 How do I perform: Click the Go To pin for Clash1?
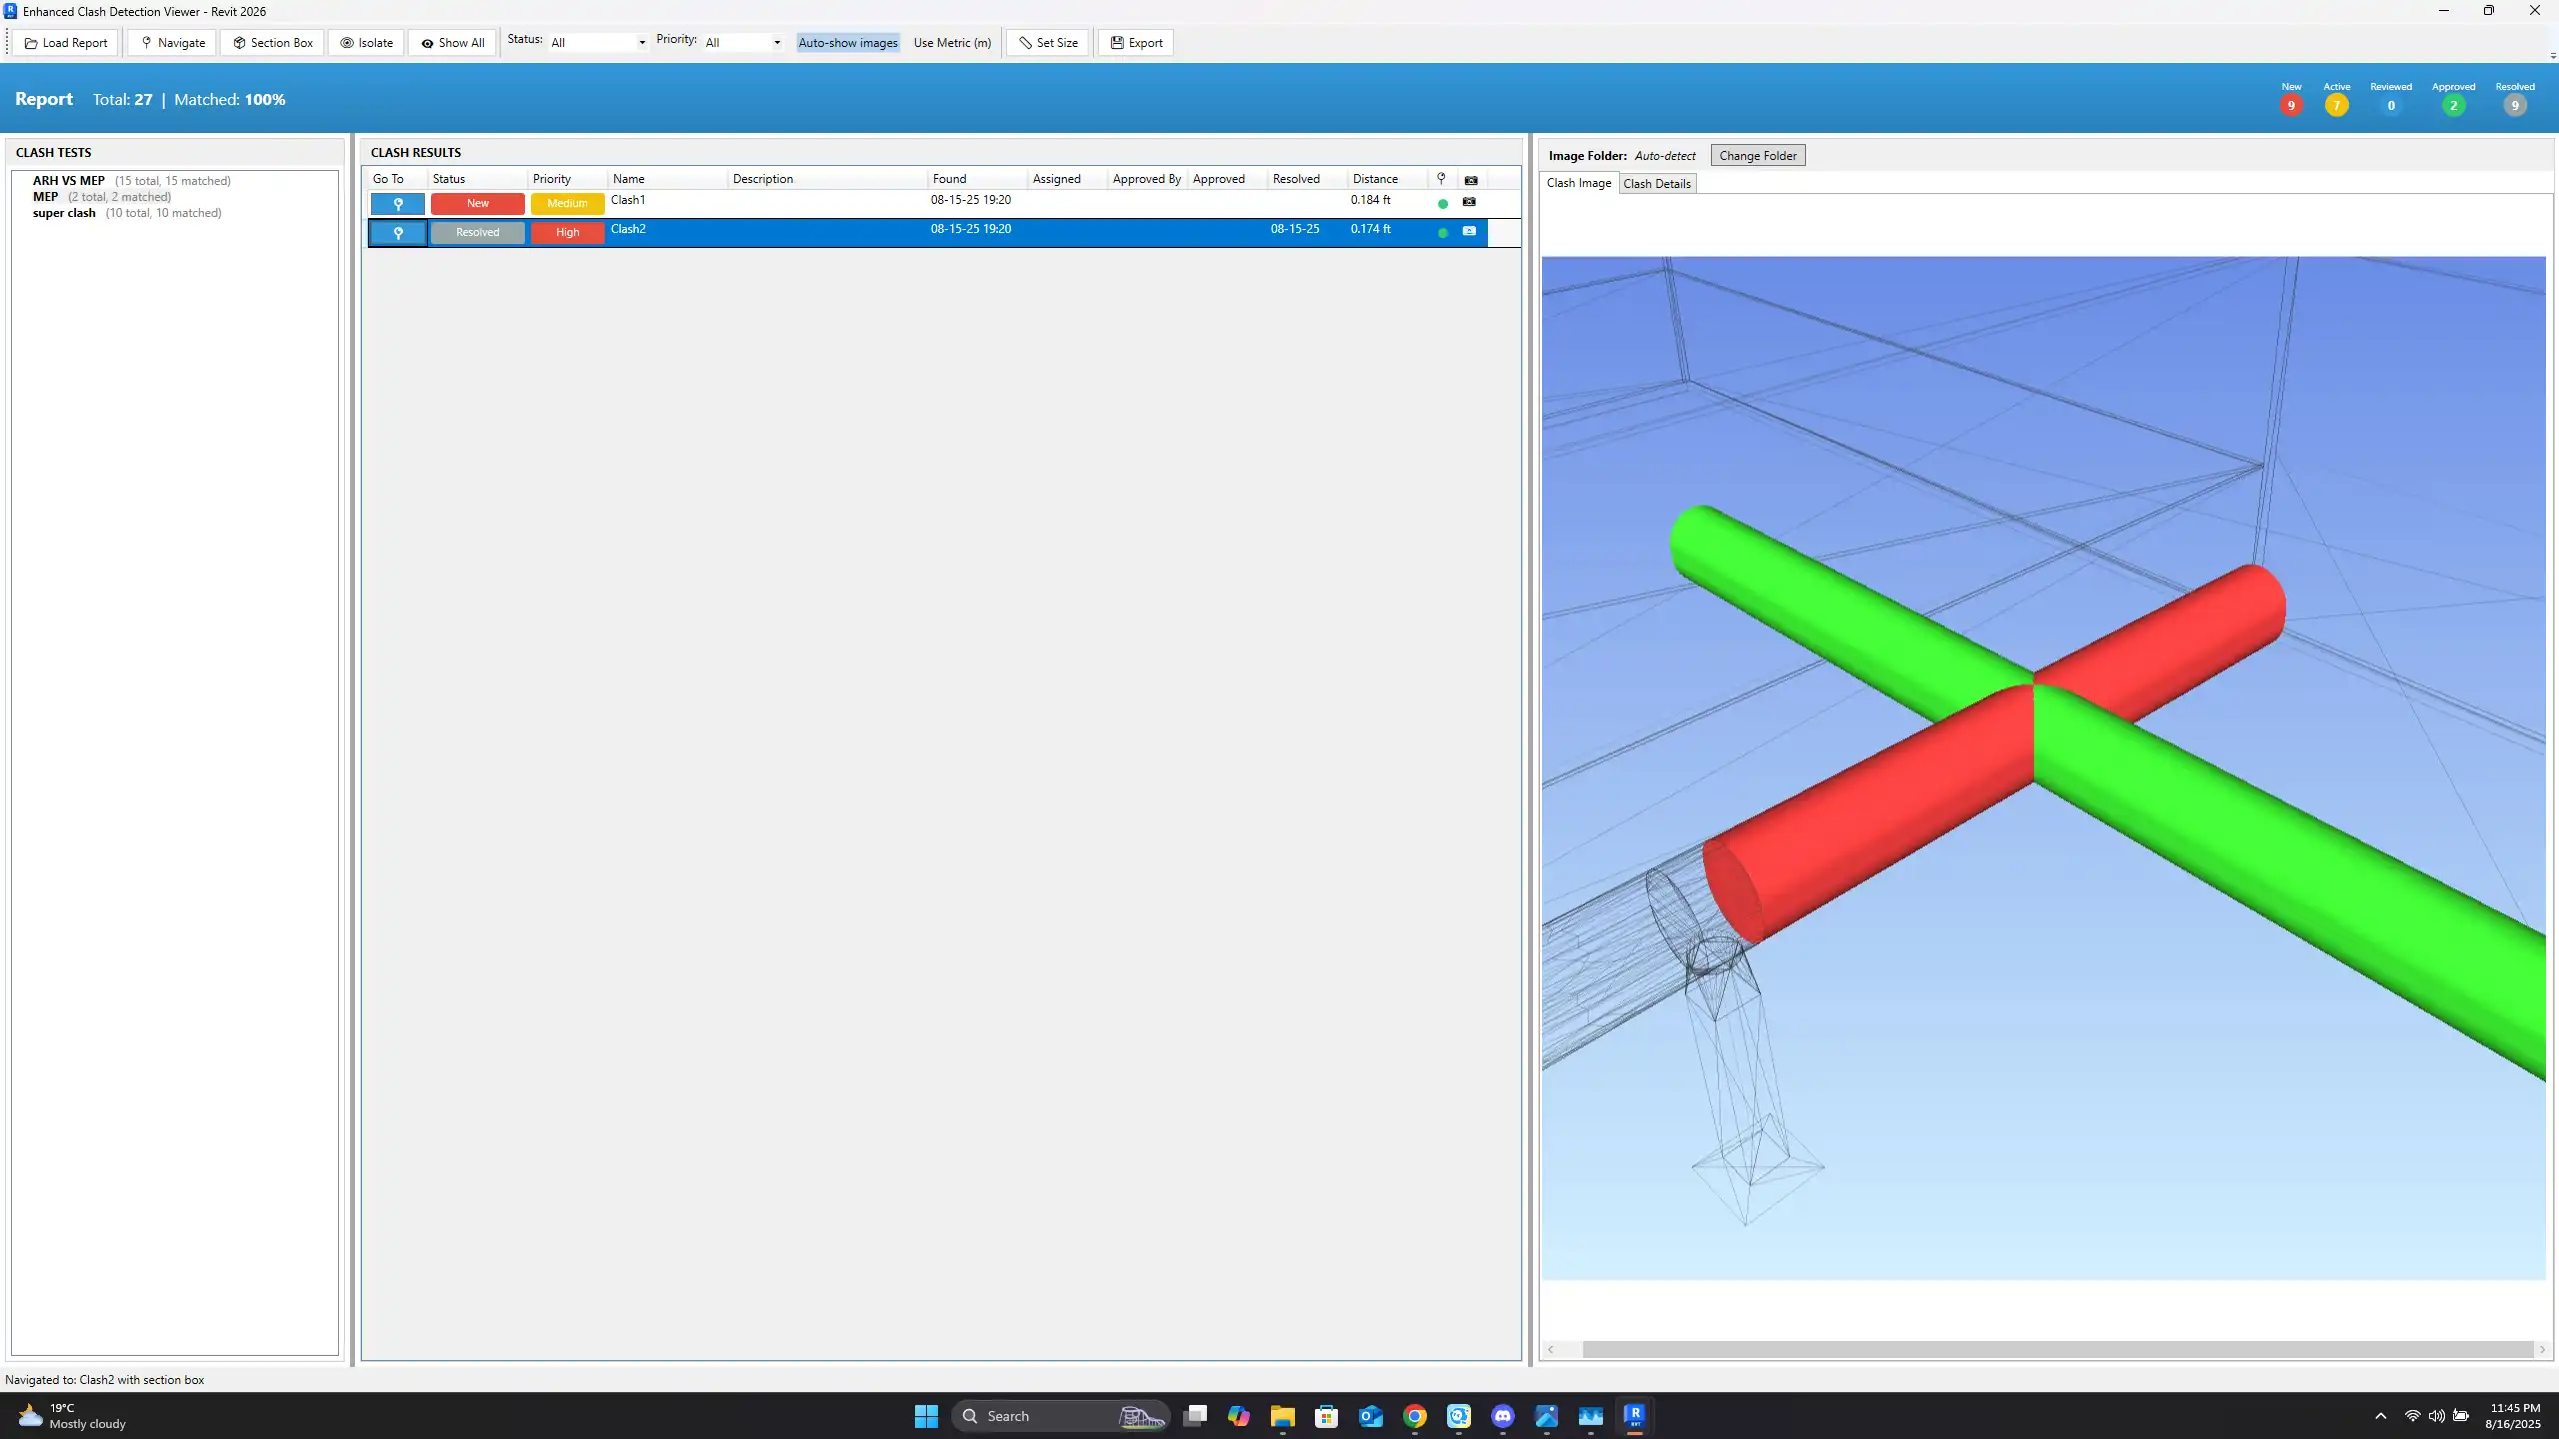tap(398, 204)
